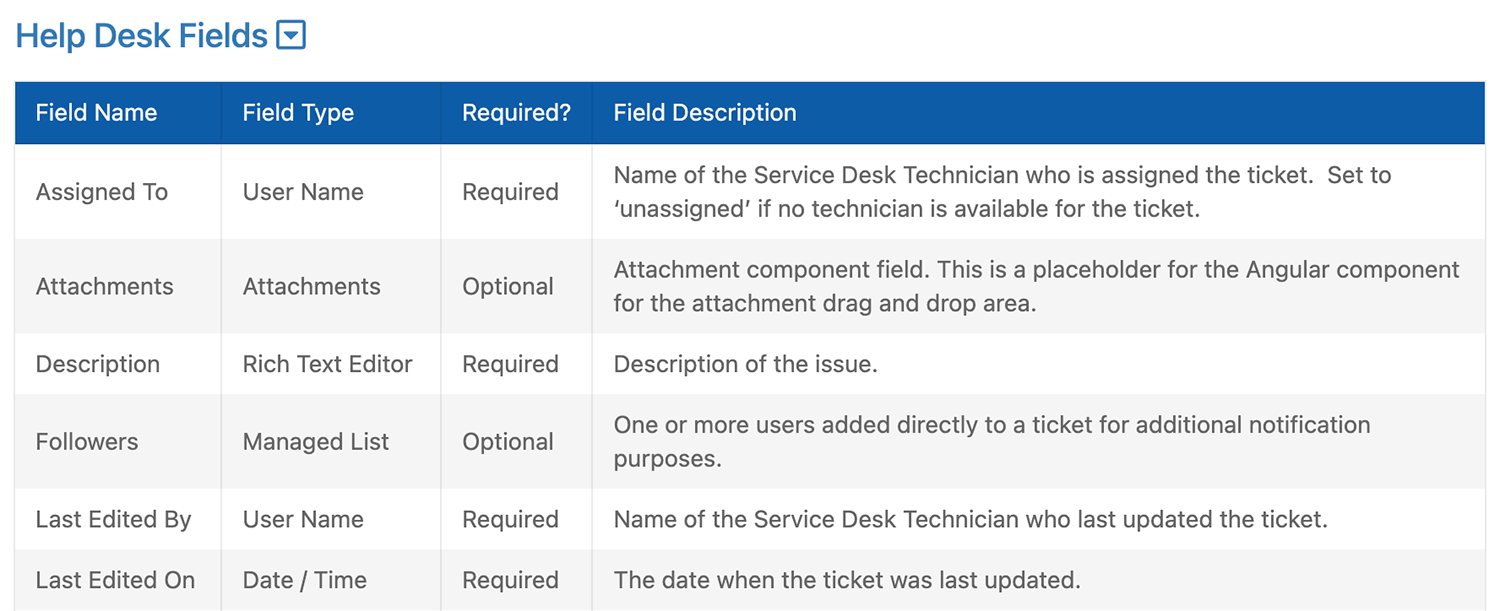Sort by the Field Name column header
Viewport: 1500px width, 611px height.
coord(96,113)
